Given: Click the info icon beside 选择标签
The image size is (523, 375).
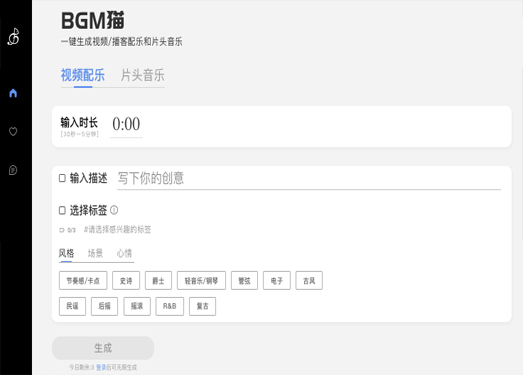Looking at the screenshot, I should click(x=114, y=210).
